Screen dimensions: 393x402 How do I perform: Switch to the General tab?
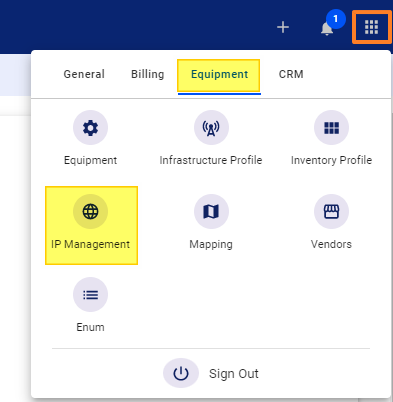(84, 74)
